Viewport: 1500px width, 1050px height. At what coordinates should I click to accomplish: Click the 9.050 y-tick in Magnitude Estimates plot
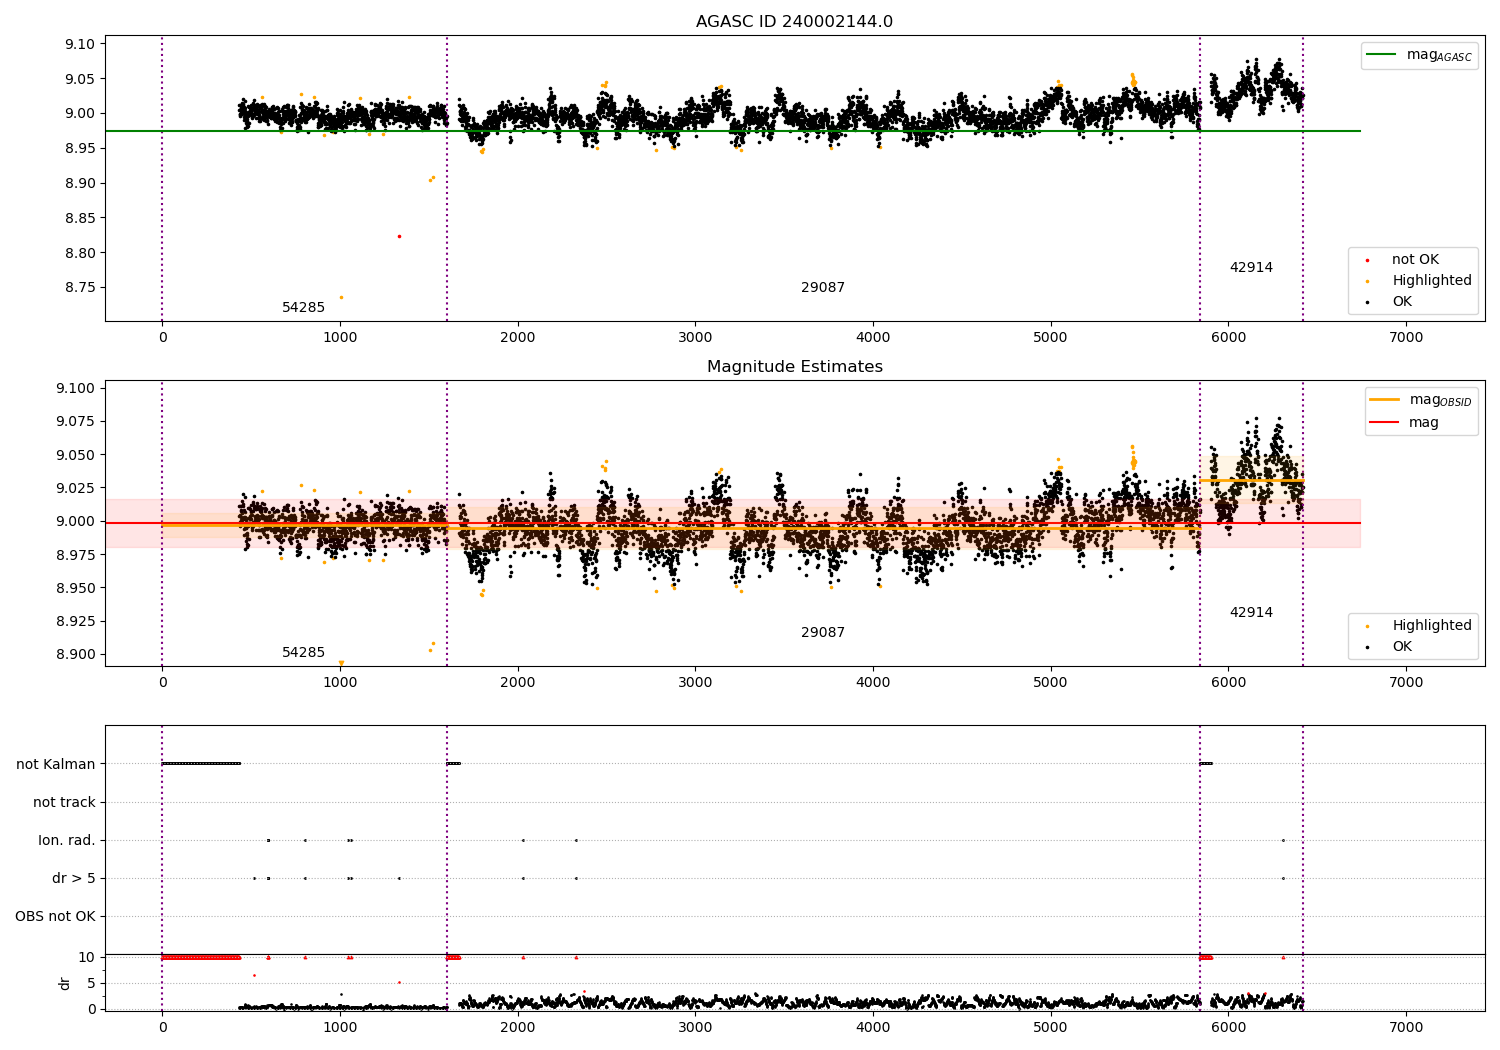pyautogui.click(x=76, y=455)
